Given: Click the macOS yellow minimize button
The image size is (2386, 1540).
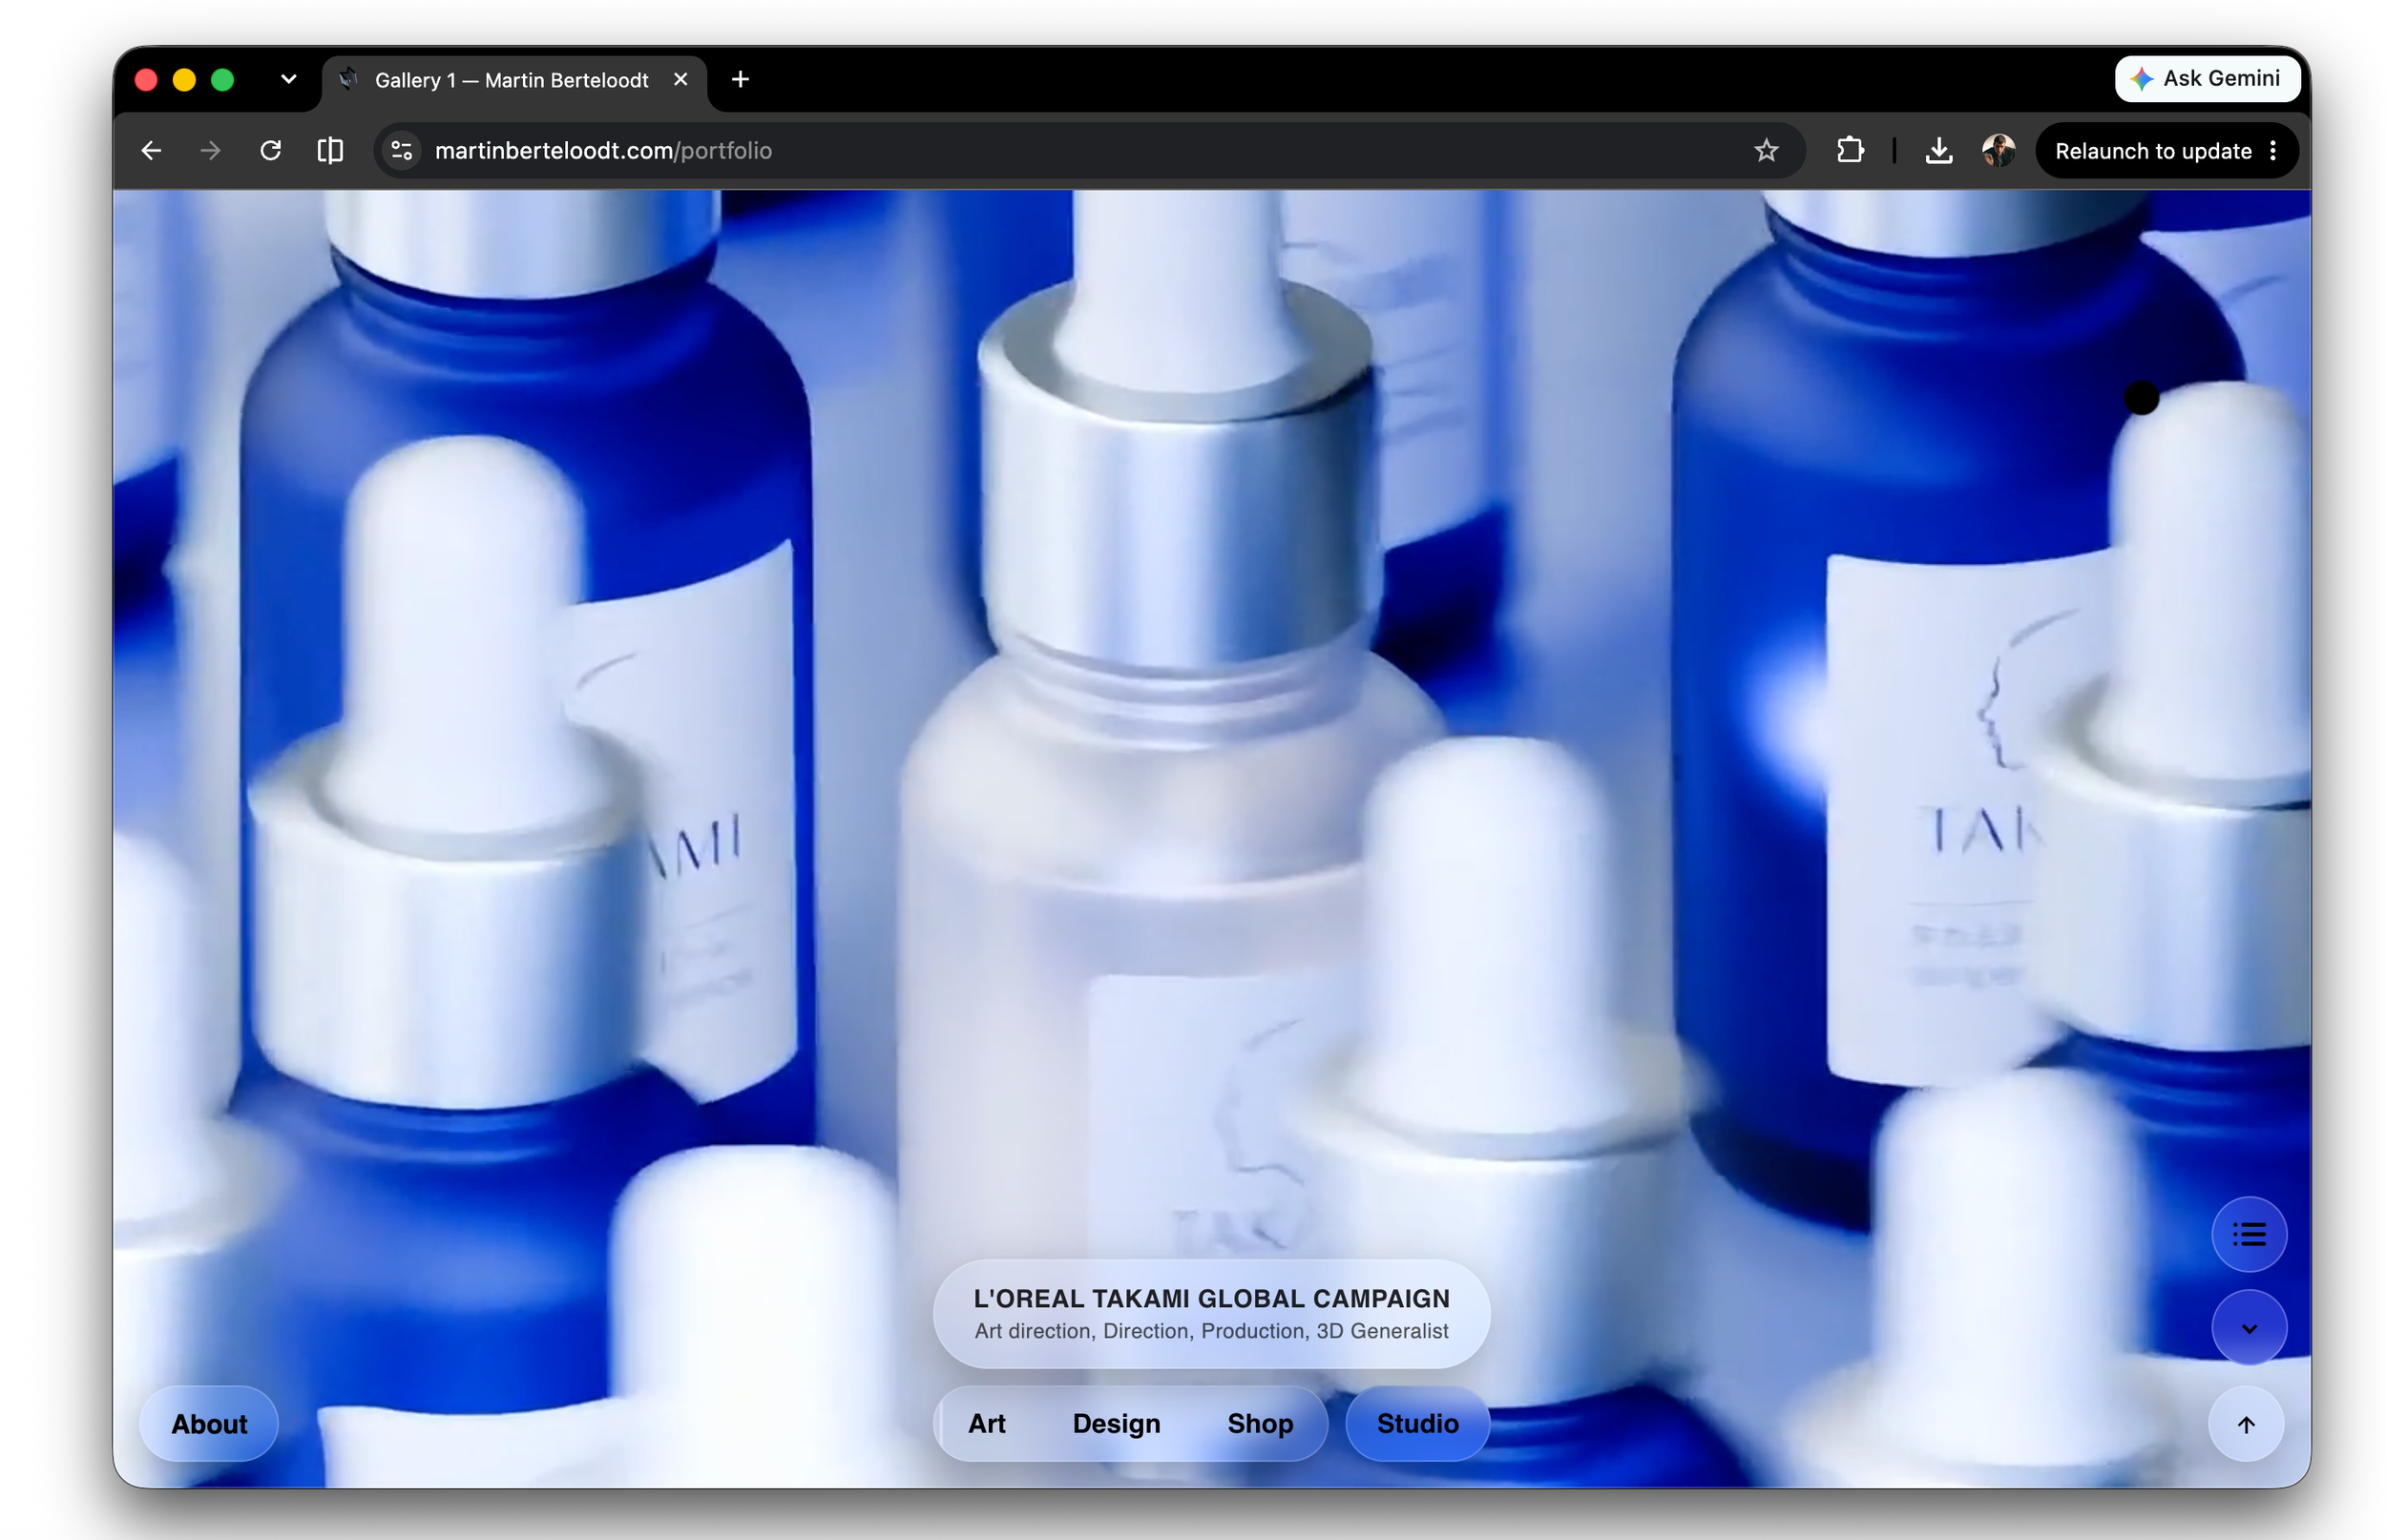Looking at the screenshot, I should click(x=184, y=80).
